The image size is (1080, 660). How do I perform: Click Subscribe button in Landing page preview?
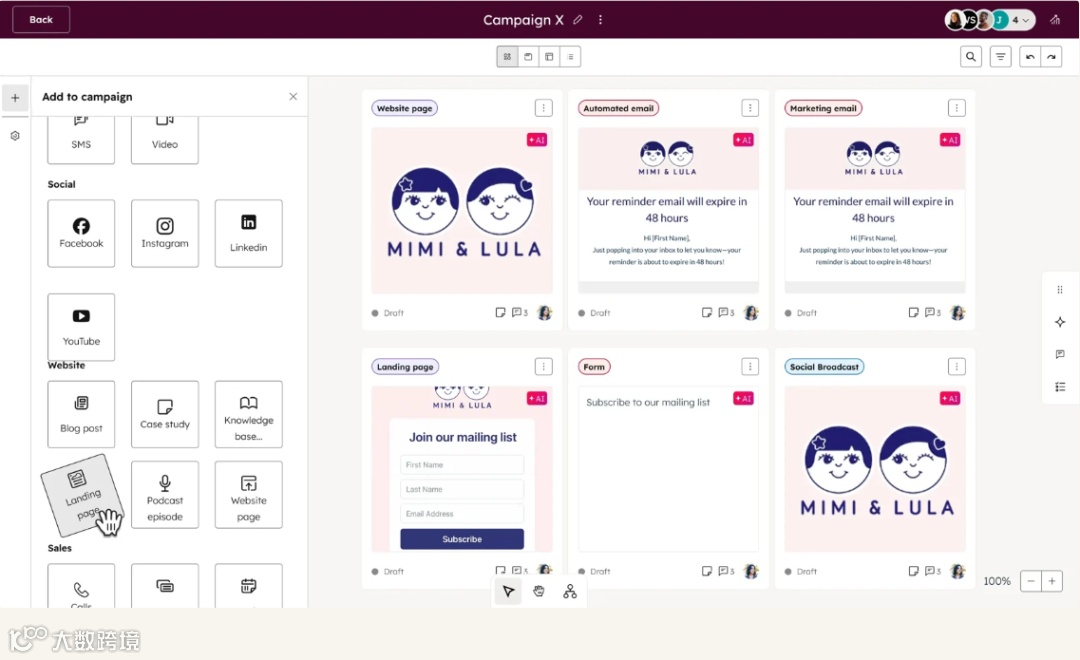pos(461,539)
